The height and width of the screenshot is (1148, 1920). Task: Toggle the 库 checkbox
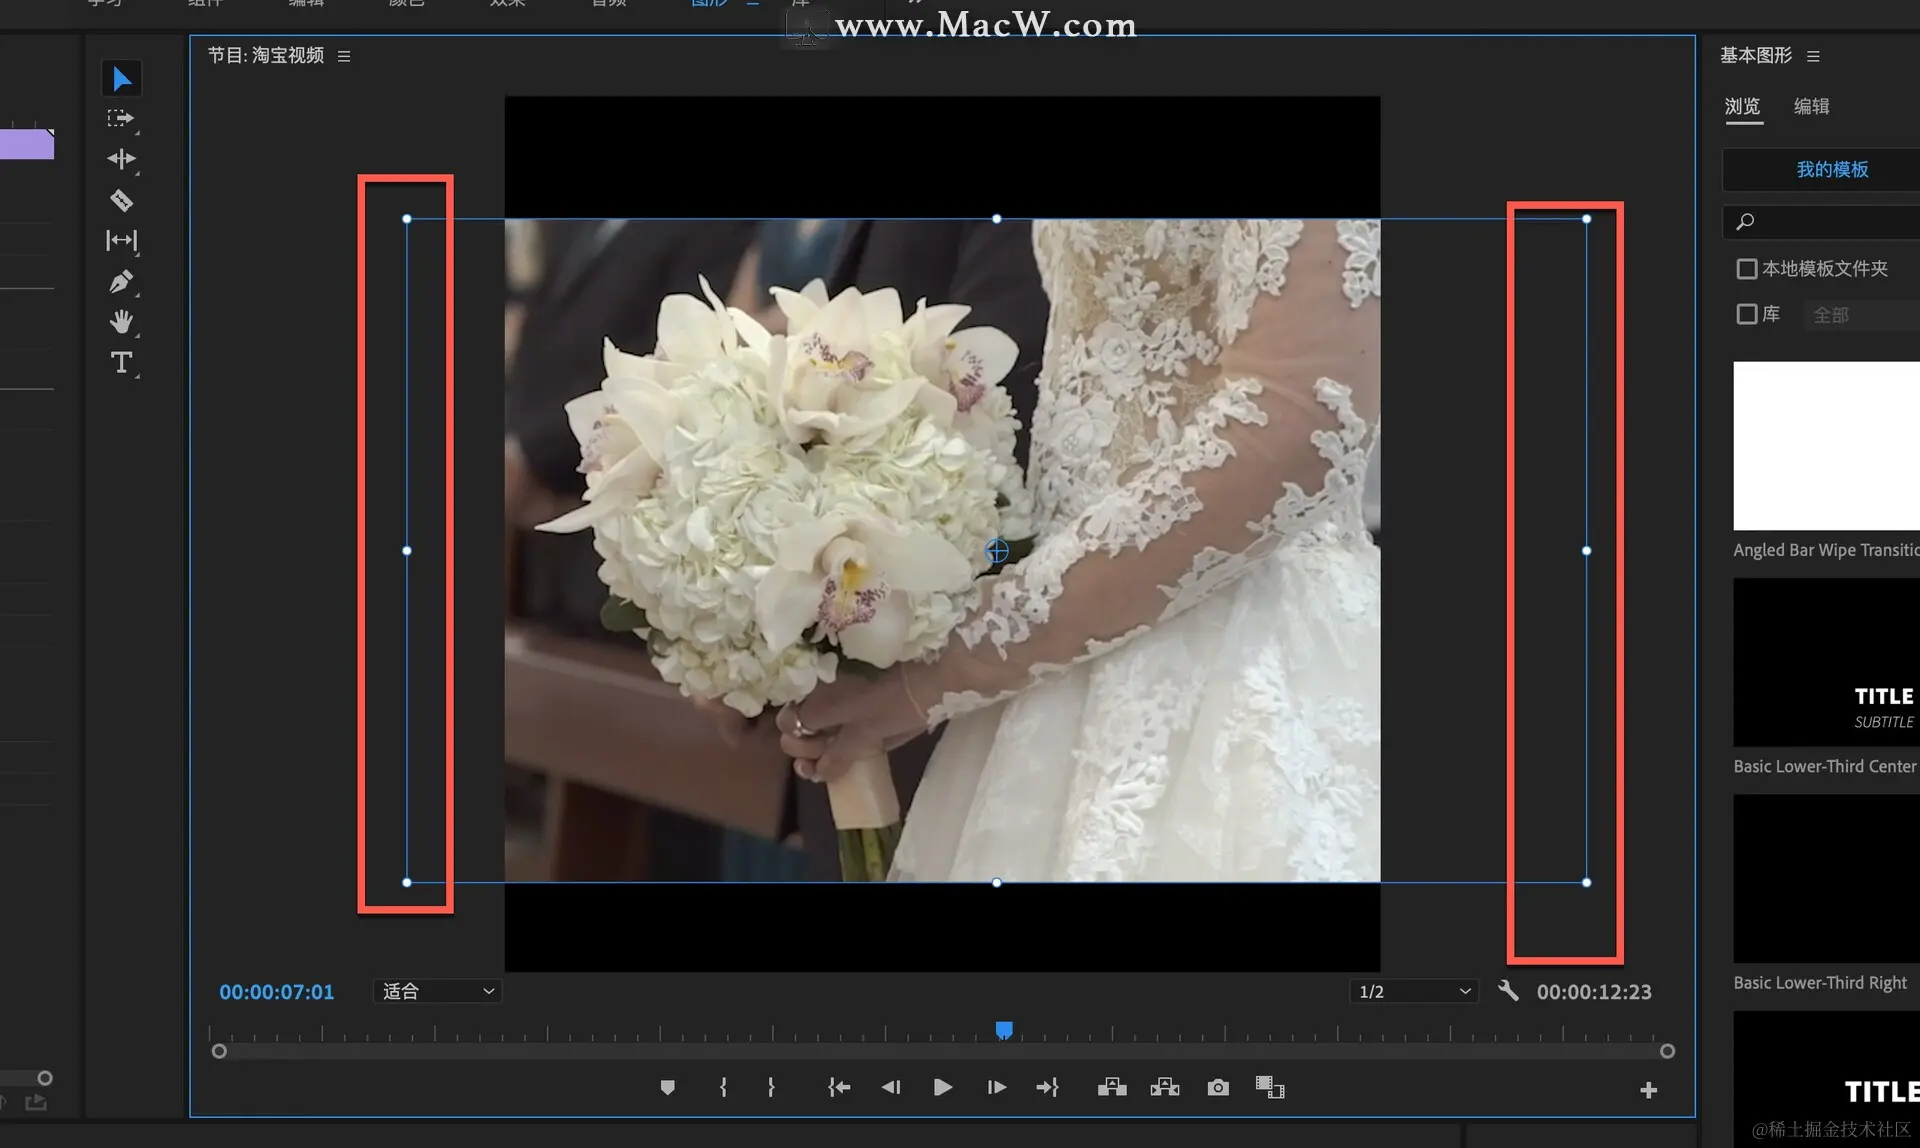pyautogui.click(x=1747, y=315)
